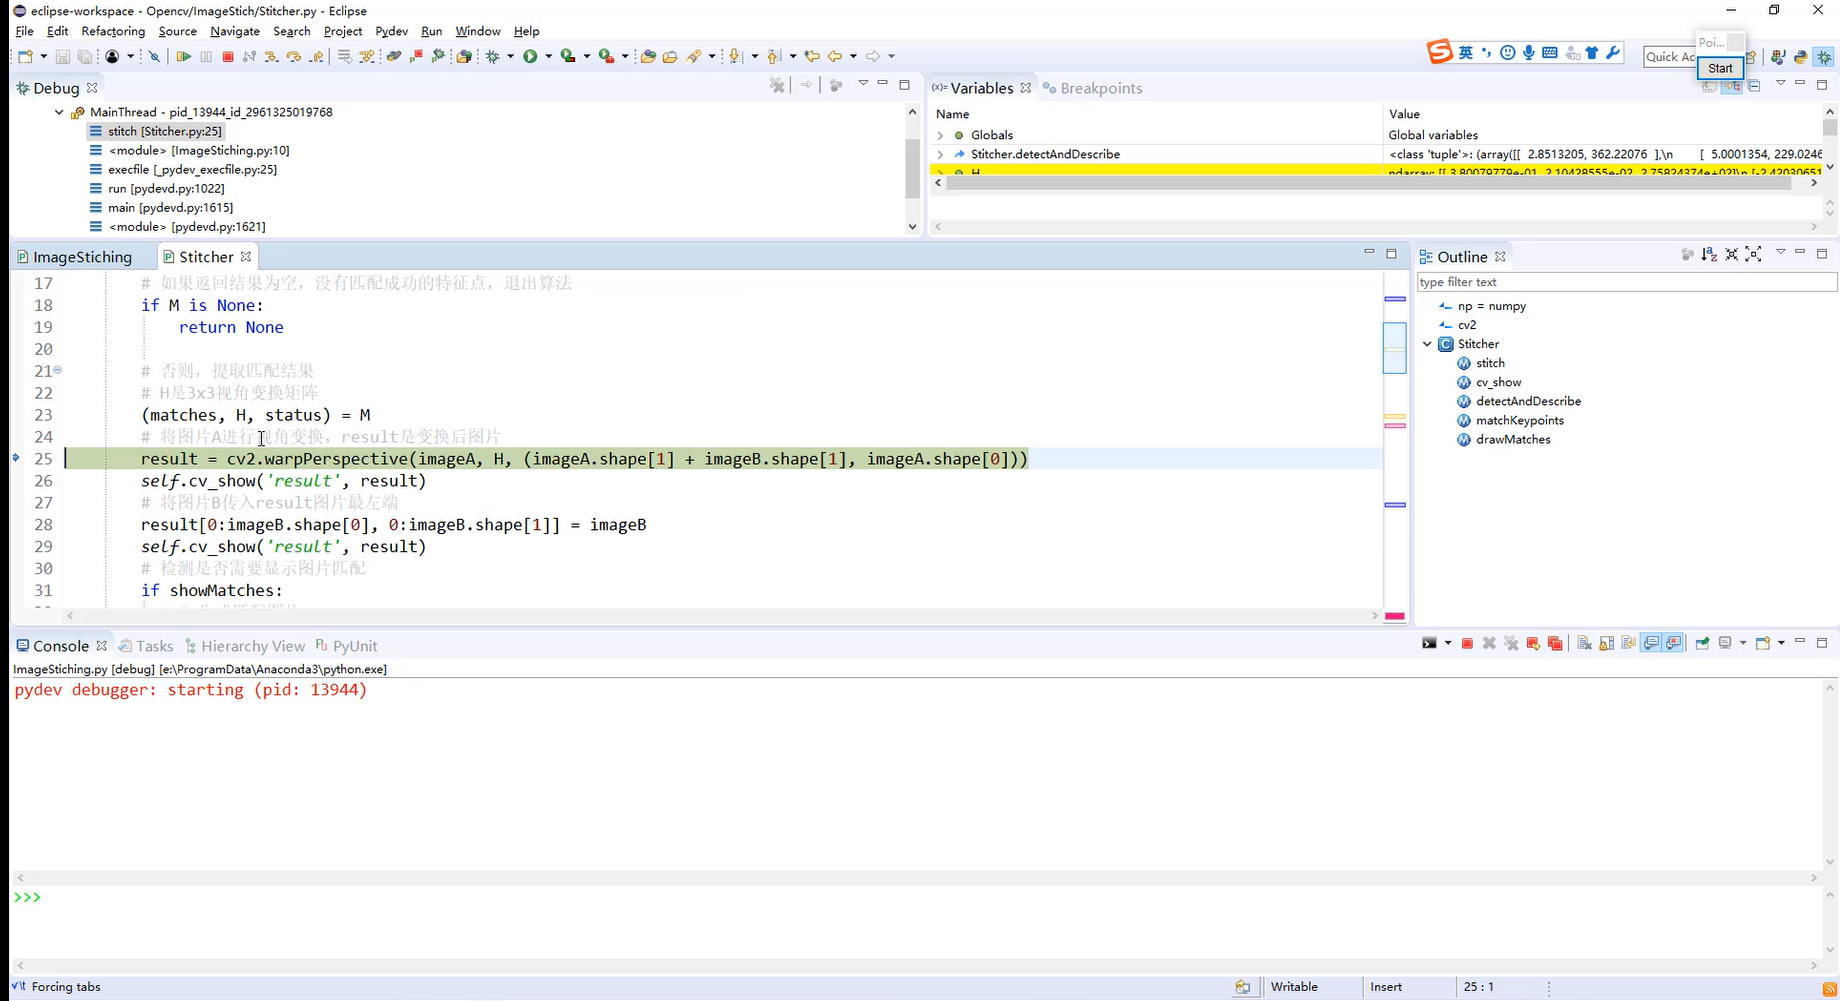Viewport: 1840px width, 1001px height.
Task: Click the Pin Console icon
Action: click(x=1703, y=643)
